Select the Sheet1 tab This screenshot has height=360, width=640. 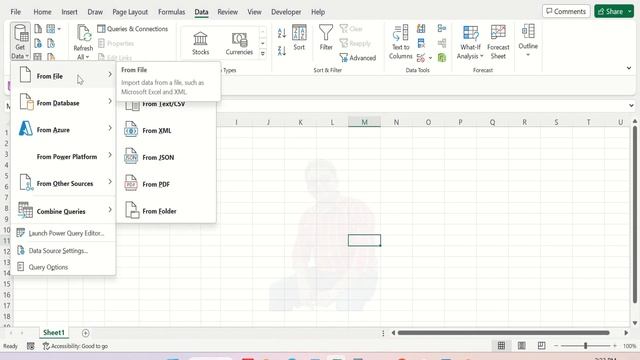54,333
